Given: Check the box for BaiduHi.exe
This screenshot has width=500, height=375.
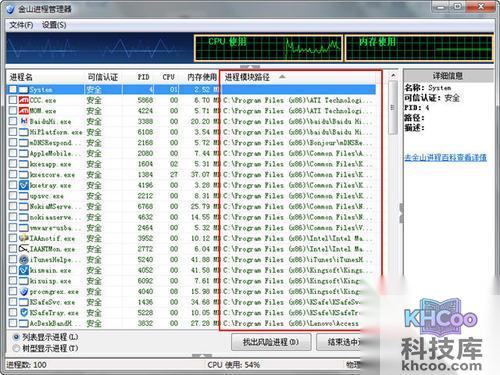Looking at the screenshot, I should pos(13,121).
